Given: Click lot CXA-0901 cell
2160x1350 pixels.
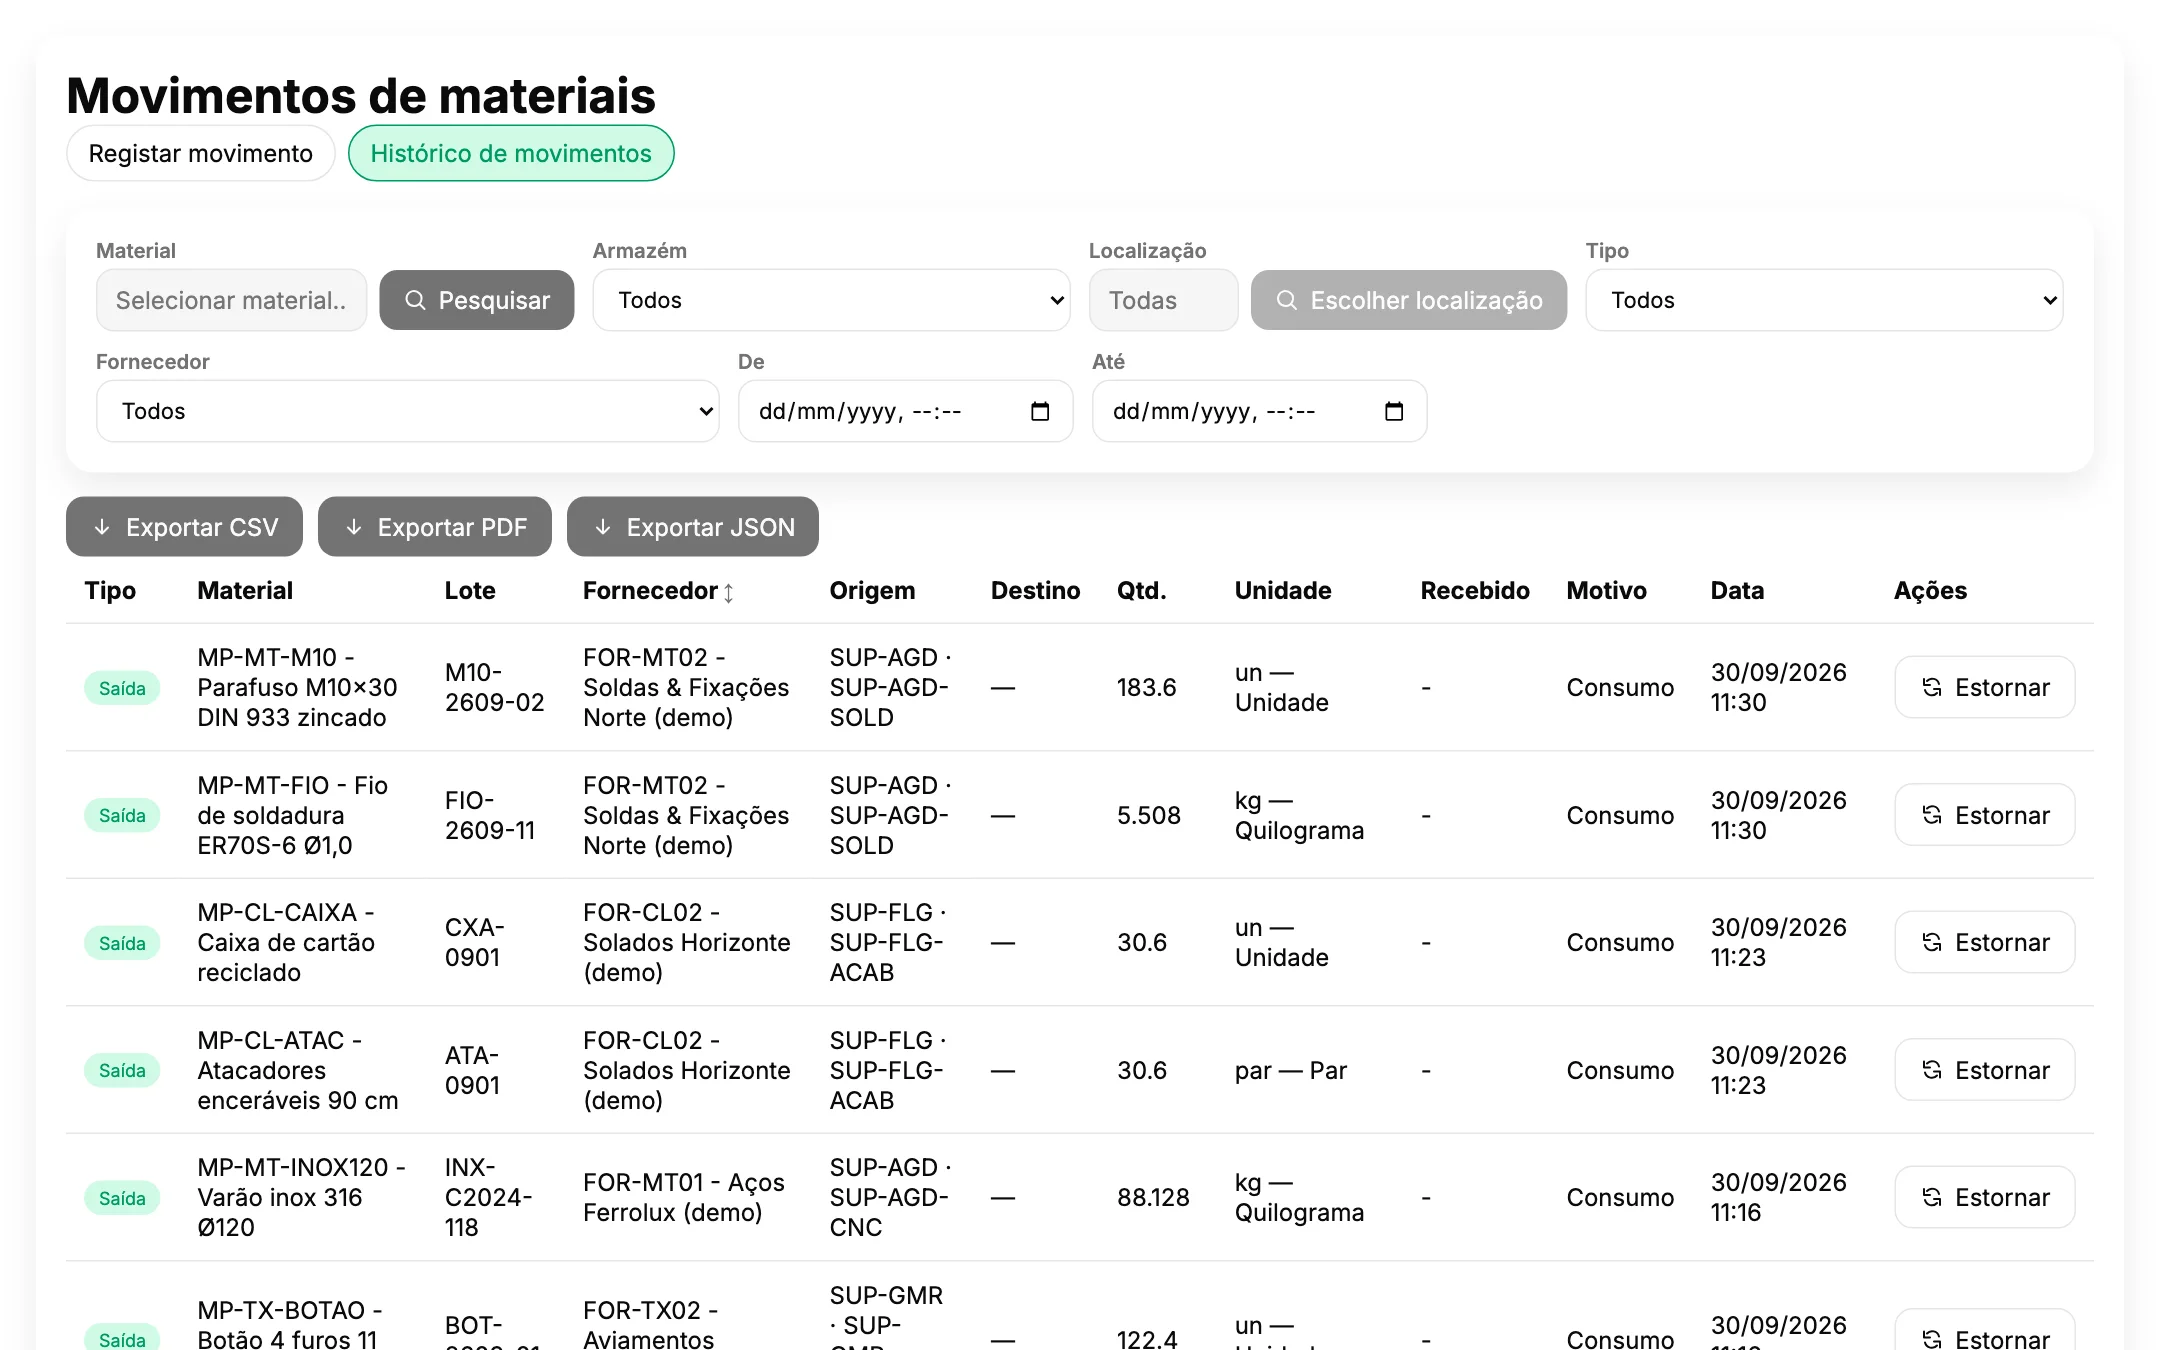Looking at the screenshot, I should click(475, 942).
